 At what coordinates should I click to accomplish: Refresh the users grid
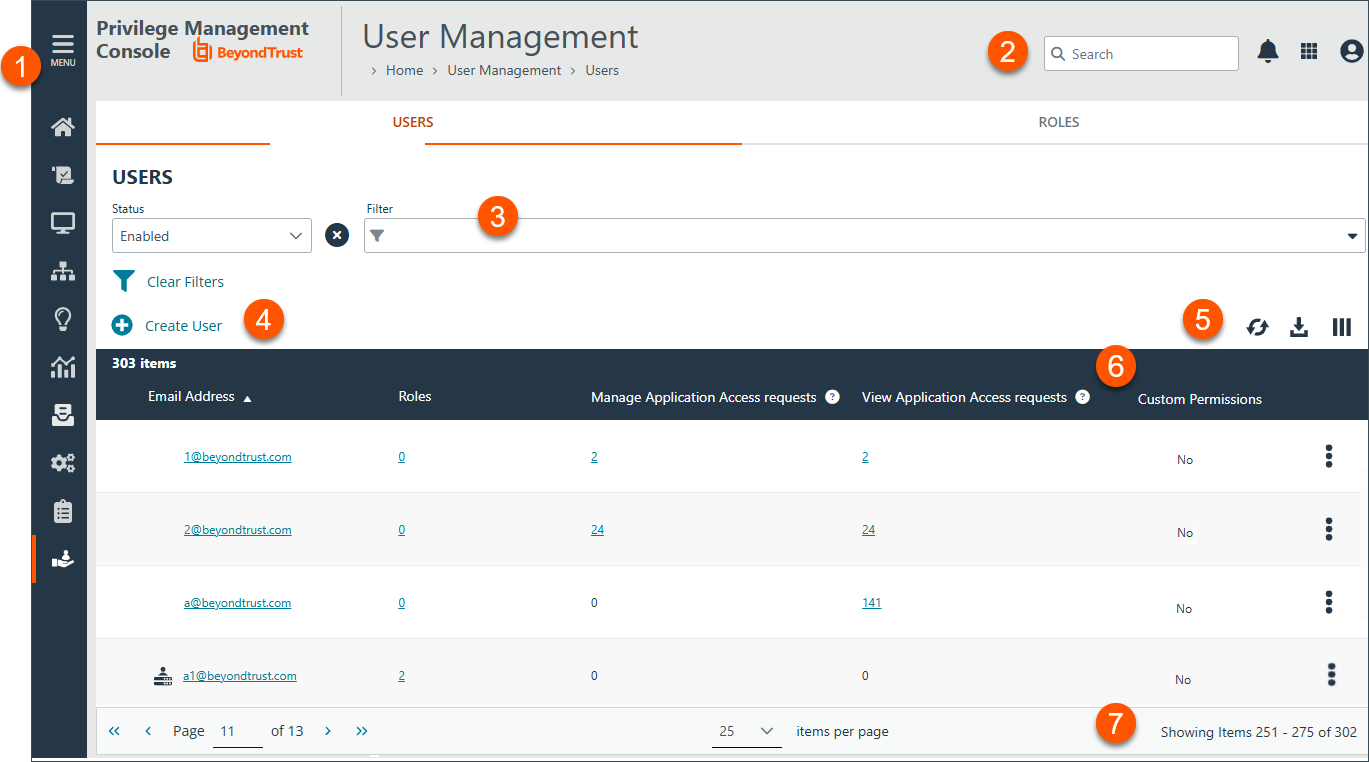pyautogui.click(x=1257, y=327)
